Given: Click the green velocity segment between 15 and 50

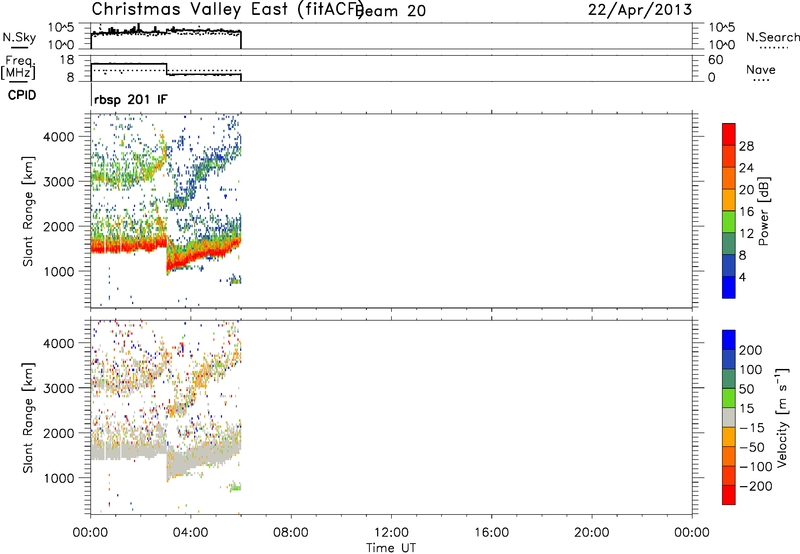Looking at the screenshot, I should [x=729, y=398].
